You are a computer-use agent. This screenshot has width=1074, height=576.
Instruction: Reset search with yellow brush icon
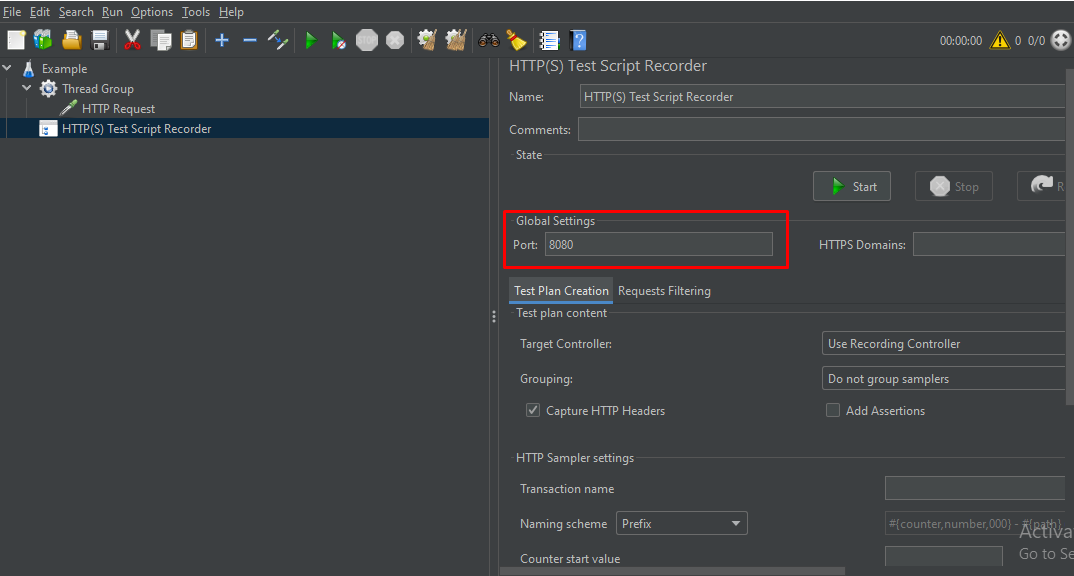point(516,40)
